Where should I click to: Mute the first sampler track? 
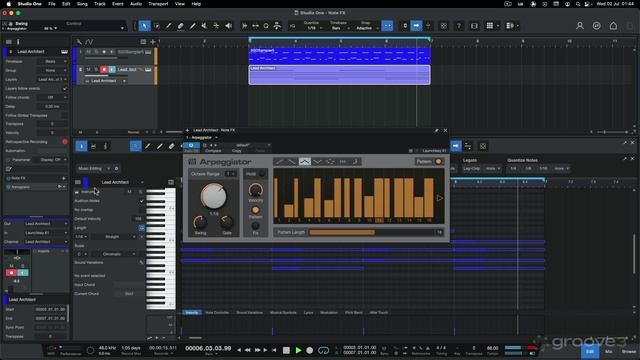[x=88, y=52]
